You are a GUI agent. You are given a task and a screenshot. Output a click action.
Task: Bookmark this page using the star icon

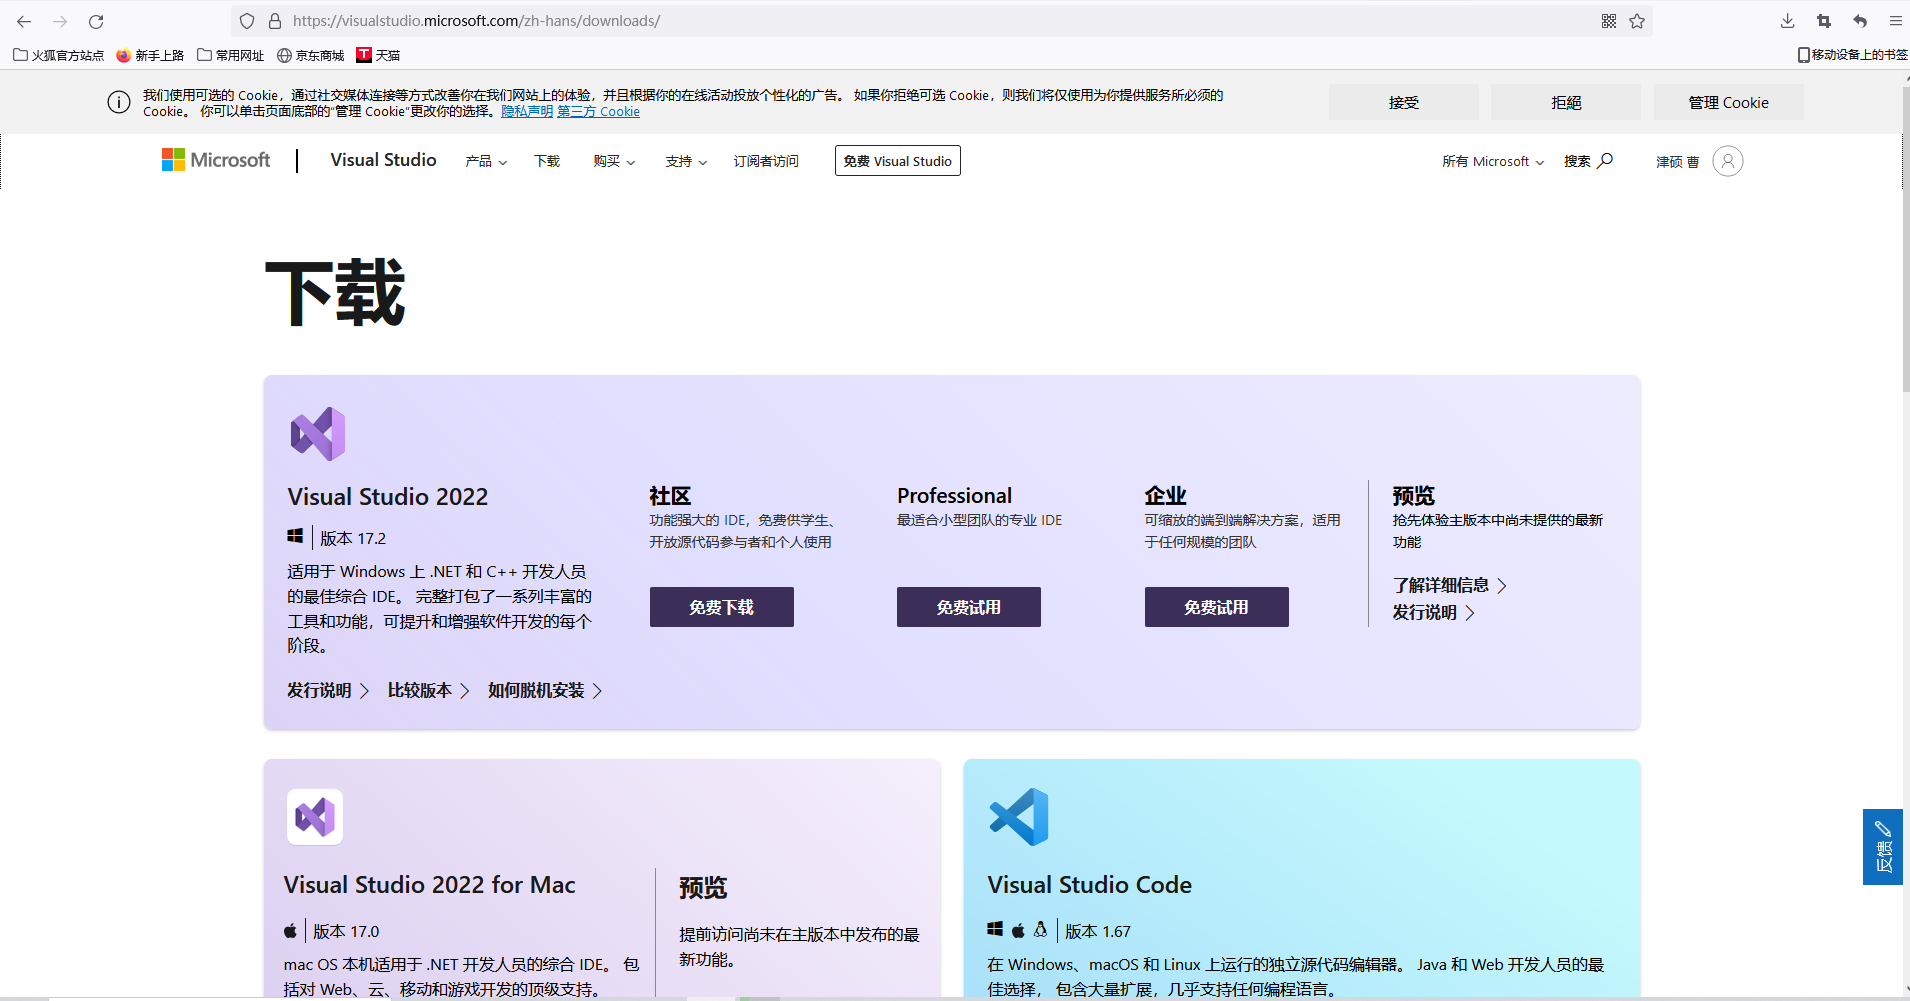[1637, 20]
